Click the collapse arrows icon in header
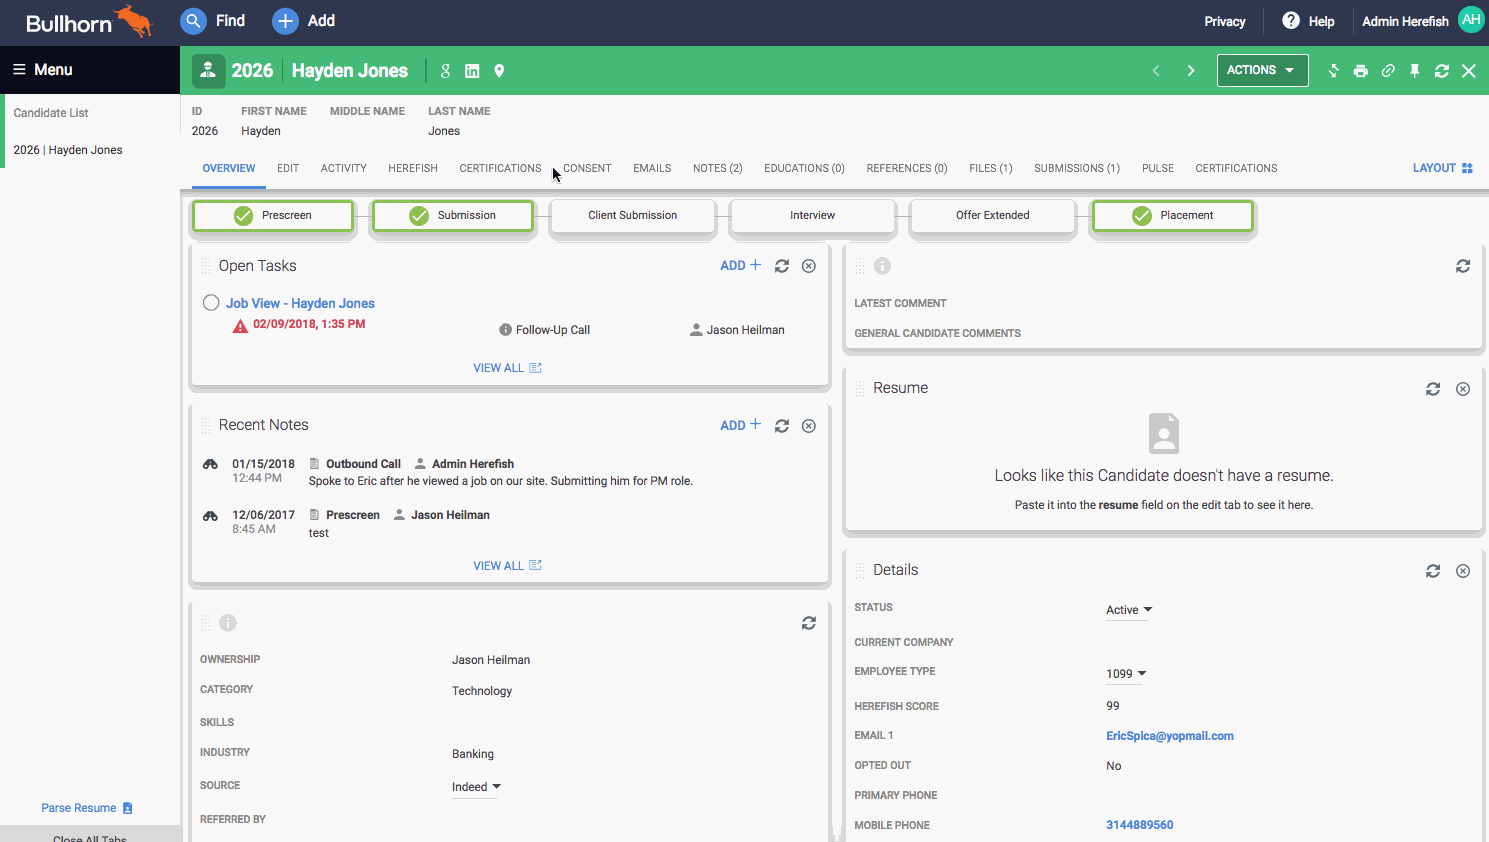 click(1333, 71)
